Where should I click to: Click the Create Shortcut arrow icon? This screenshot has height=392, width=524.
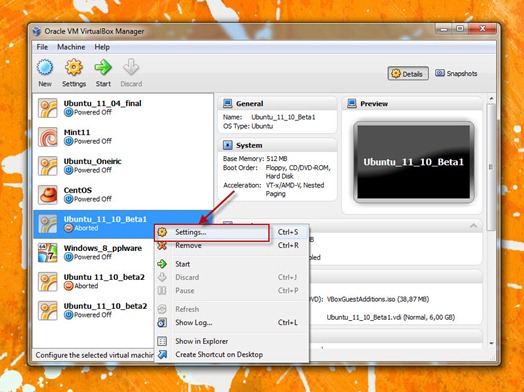point(162,354)
